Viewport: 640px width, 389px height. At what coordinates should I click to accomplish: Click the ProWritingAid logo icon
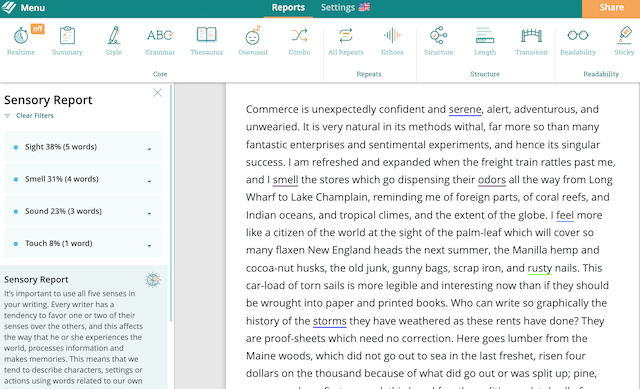point(9,7)
